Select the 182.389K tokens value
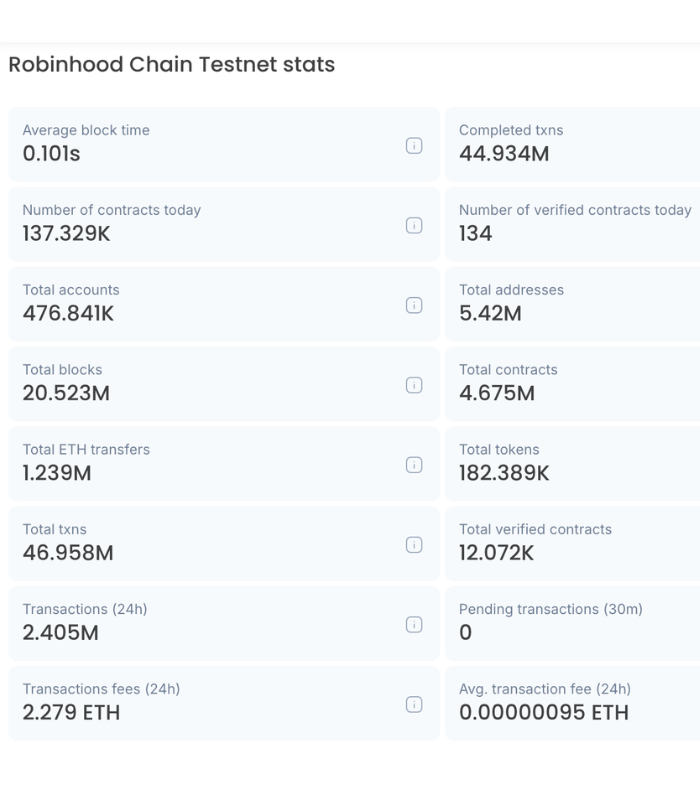Viewport: 700px width, 800px height. point(504,473)
